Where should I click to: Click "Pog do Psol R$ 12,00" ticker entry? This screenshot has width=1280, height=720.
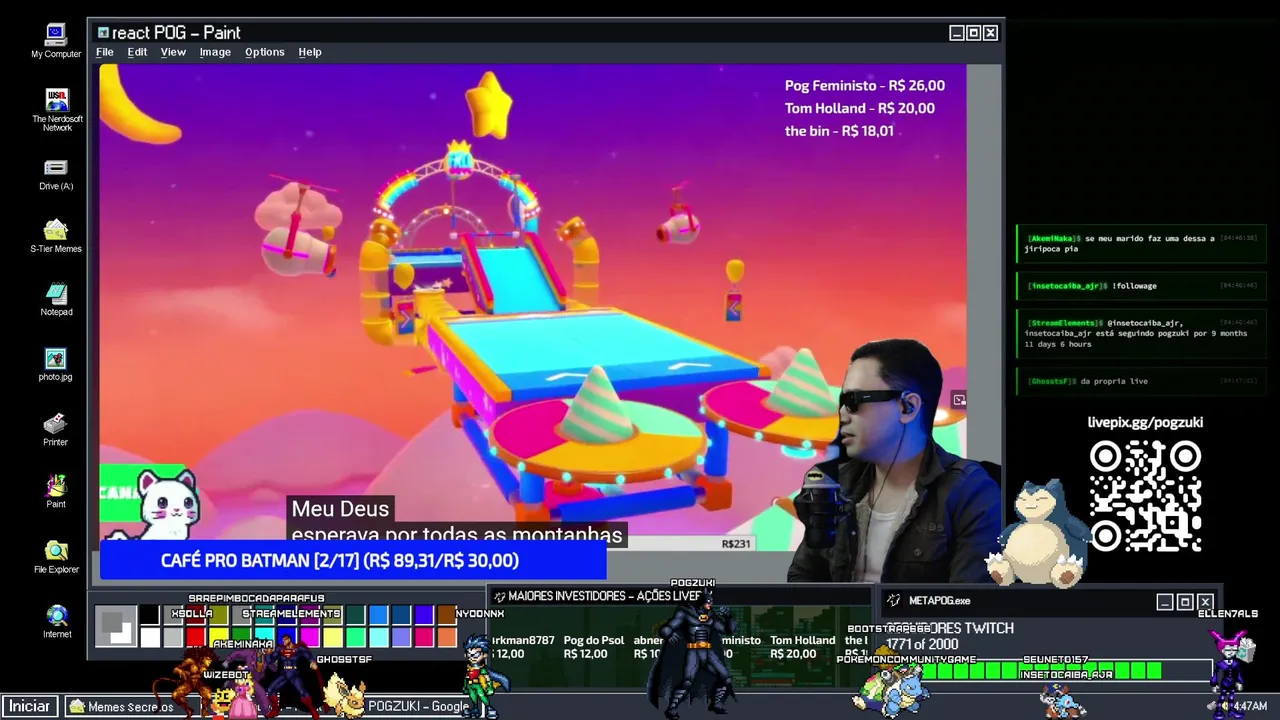(x=594, y=647)
